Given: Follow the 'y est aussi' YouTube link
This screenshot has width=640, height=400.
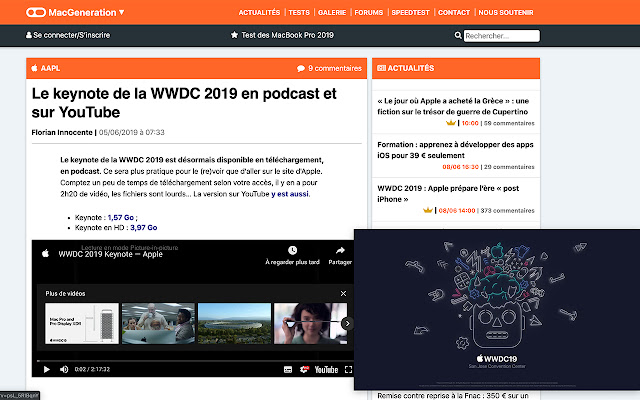Looking at the screenshot, I should (290, 194).
